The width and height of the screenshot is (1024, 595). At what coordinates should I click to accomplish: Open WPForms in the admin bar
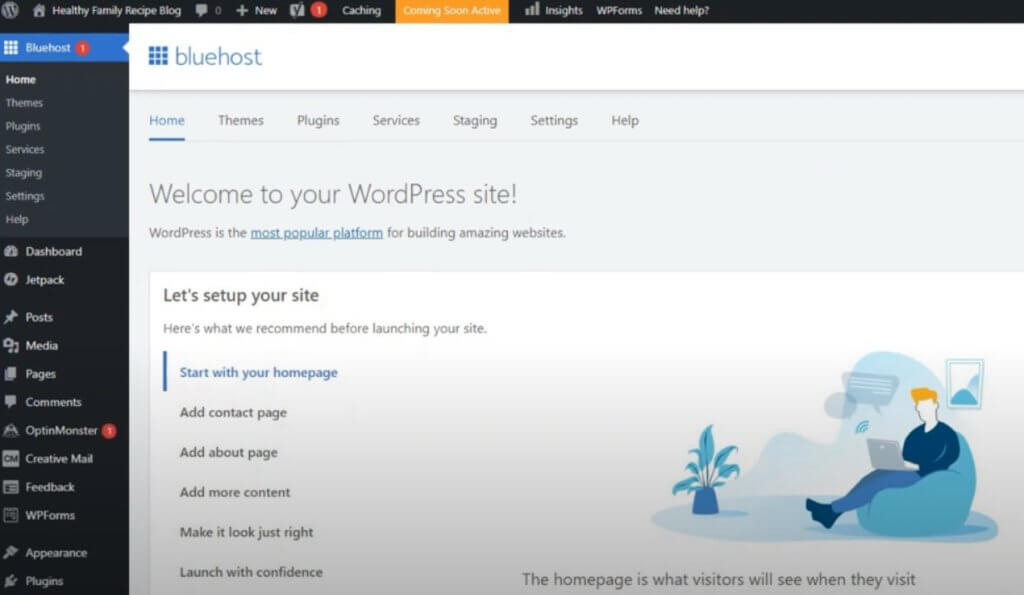click(618, 10)
